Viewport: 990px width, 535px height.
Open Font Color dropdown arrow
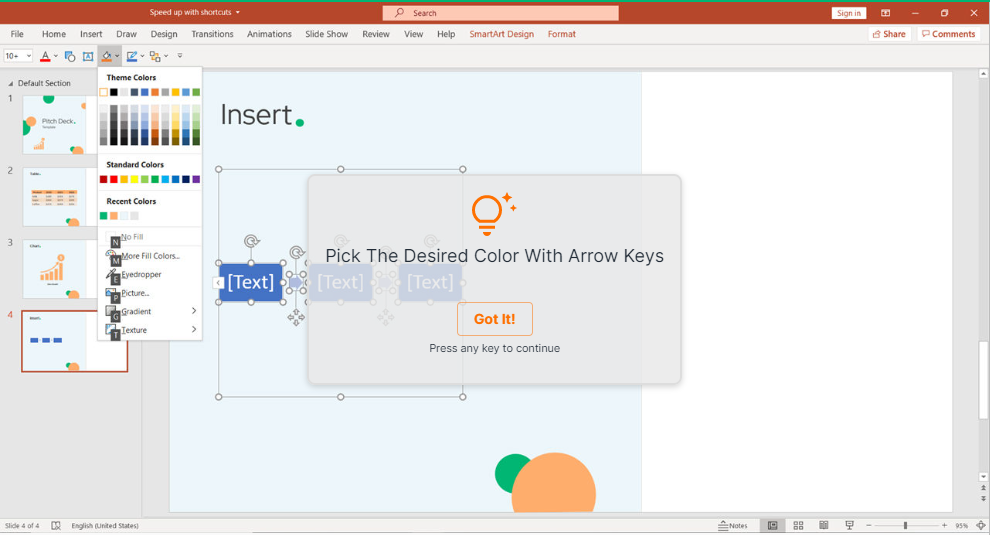coord(56,56)
